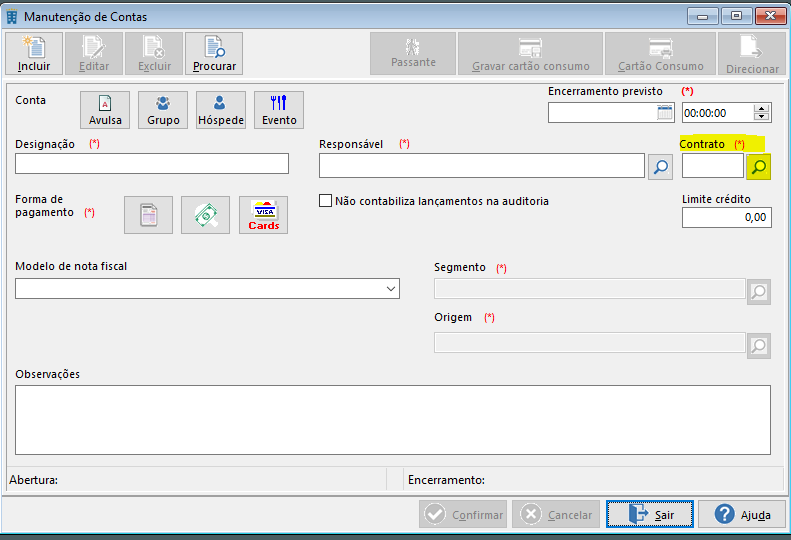Decrease the closing time value
Image resolution: width=791 pixels, height=540 pixels.
click(x=762, y=117)
